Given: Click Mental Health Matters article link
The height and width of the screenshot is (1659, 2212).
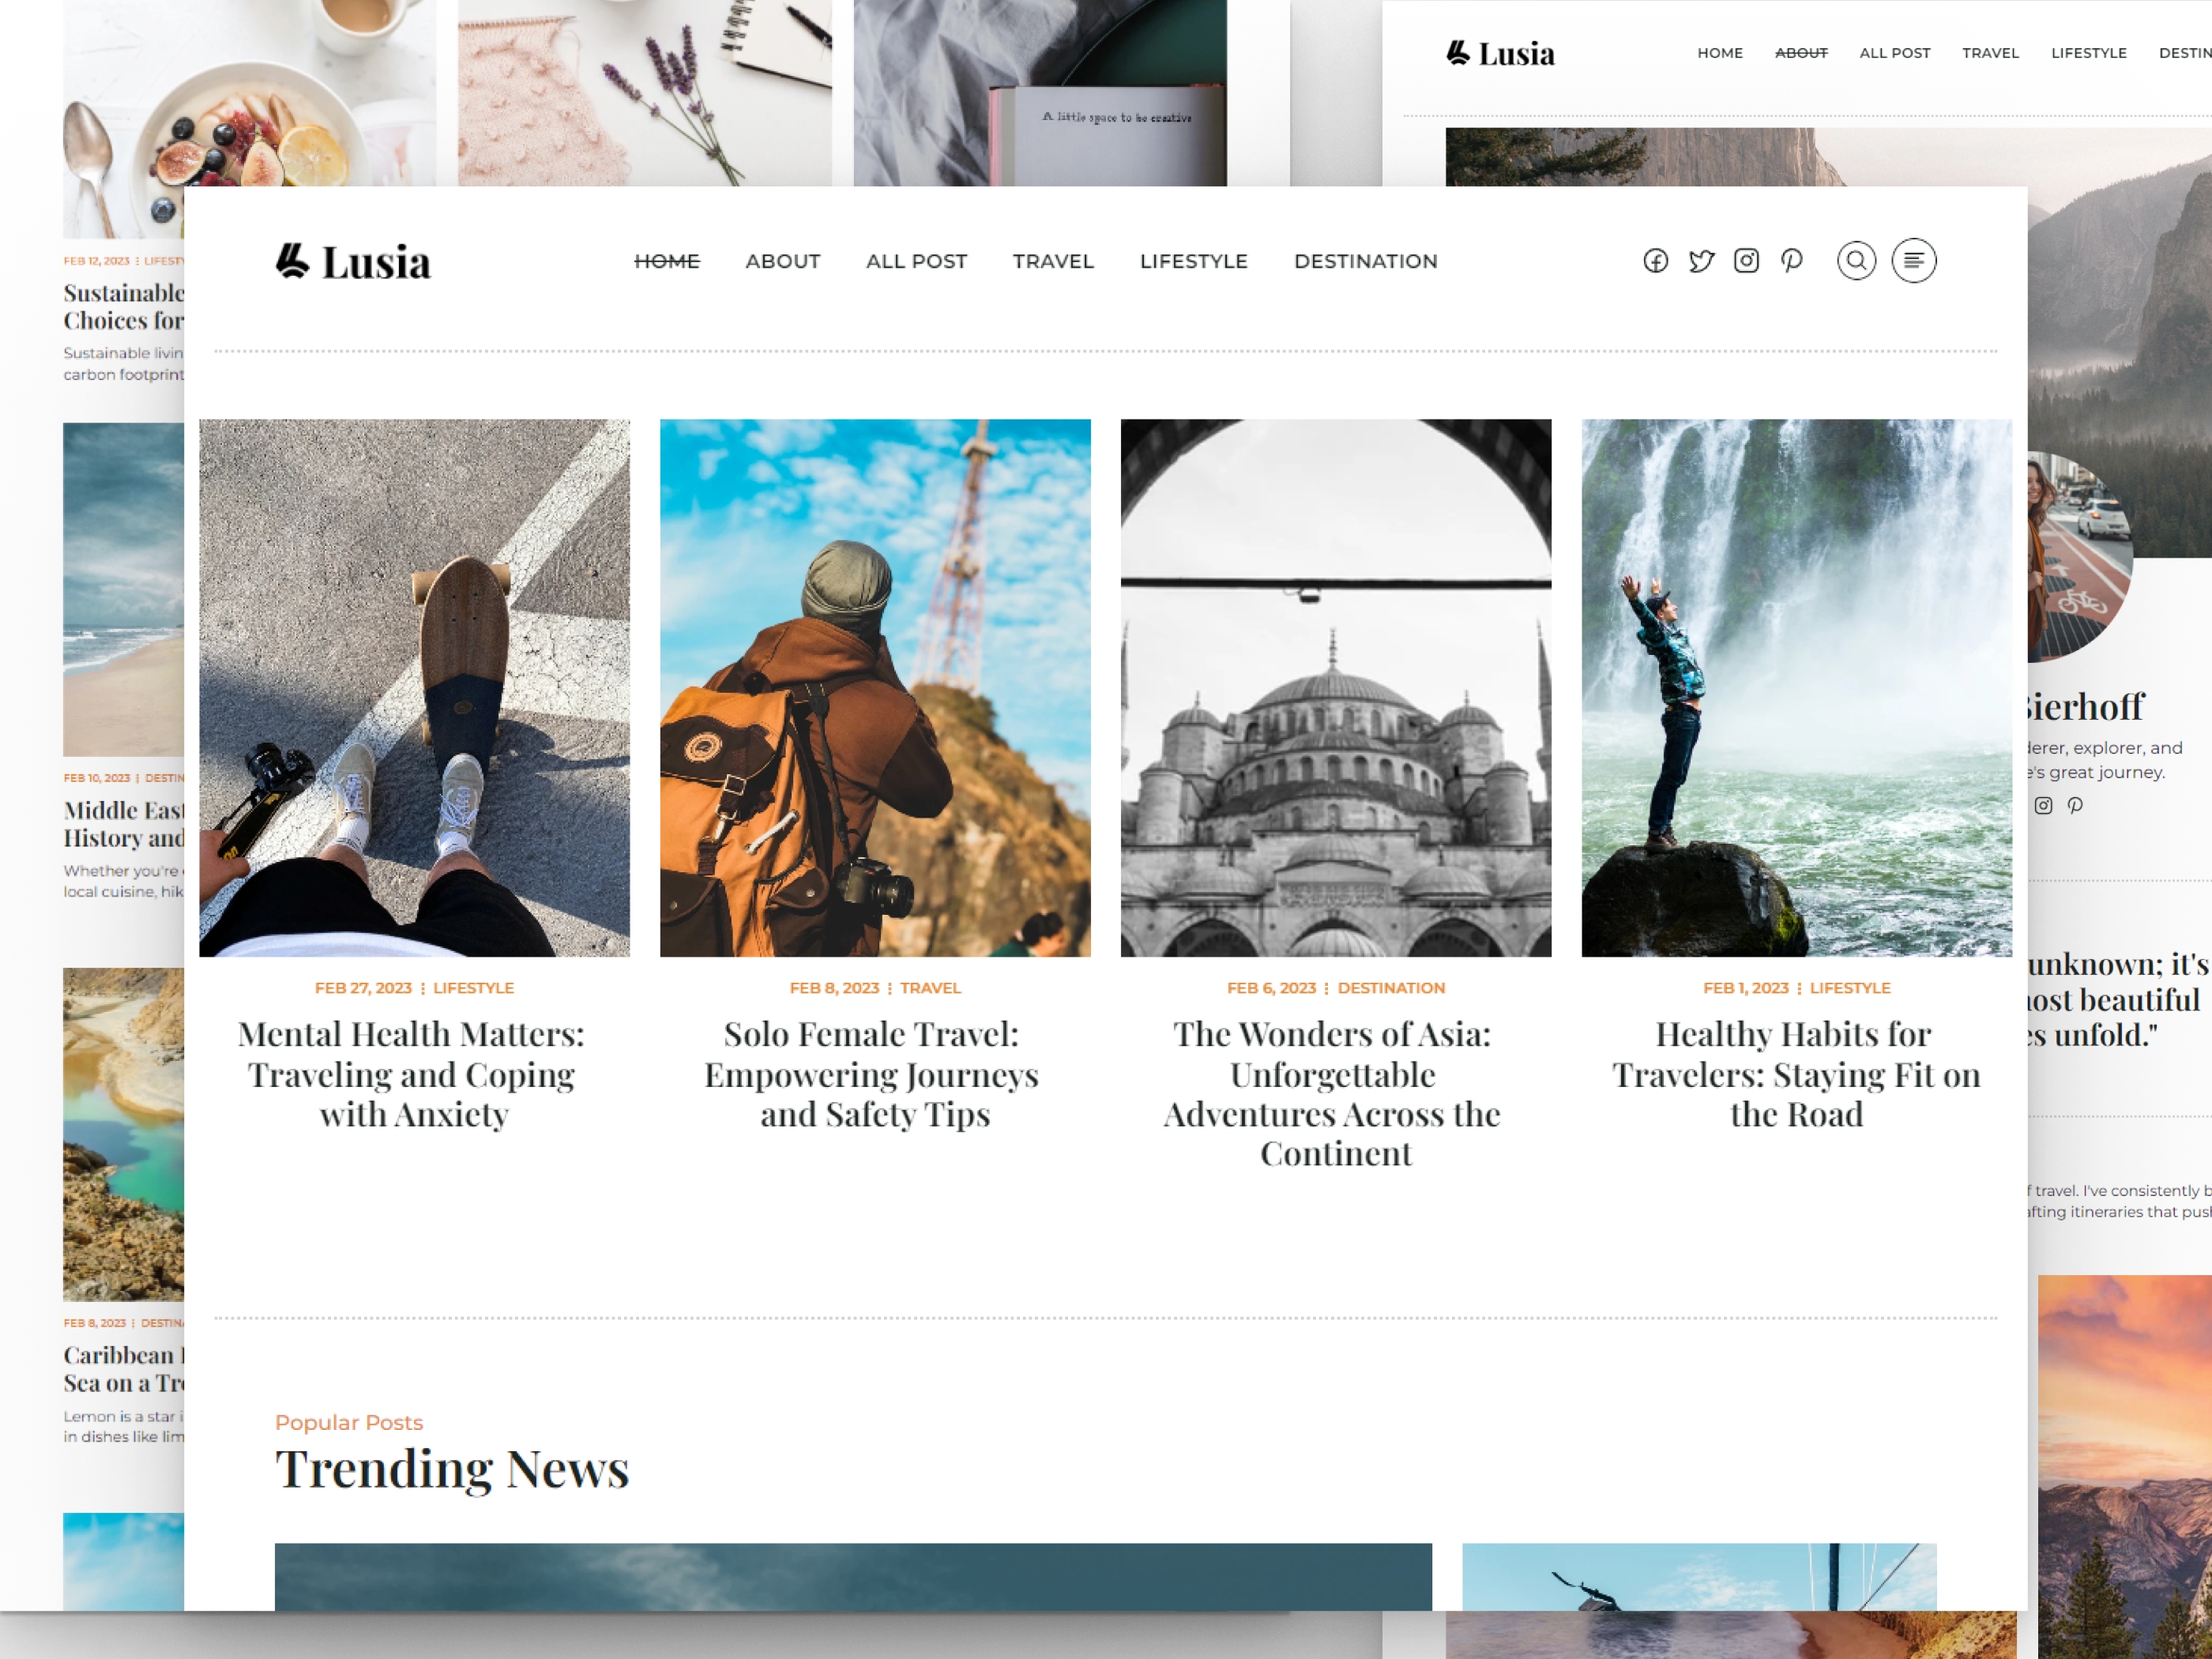Looking at the screenshot, I should point(413,1074).
